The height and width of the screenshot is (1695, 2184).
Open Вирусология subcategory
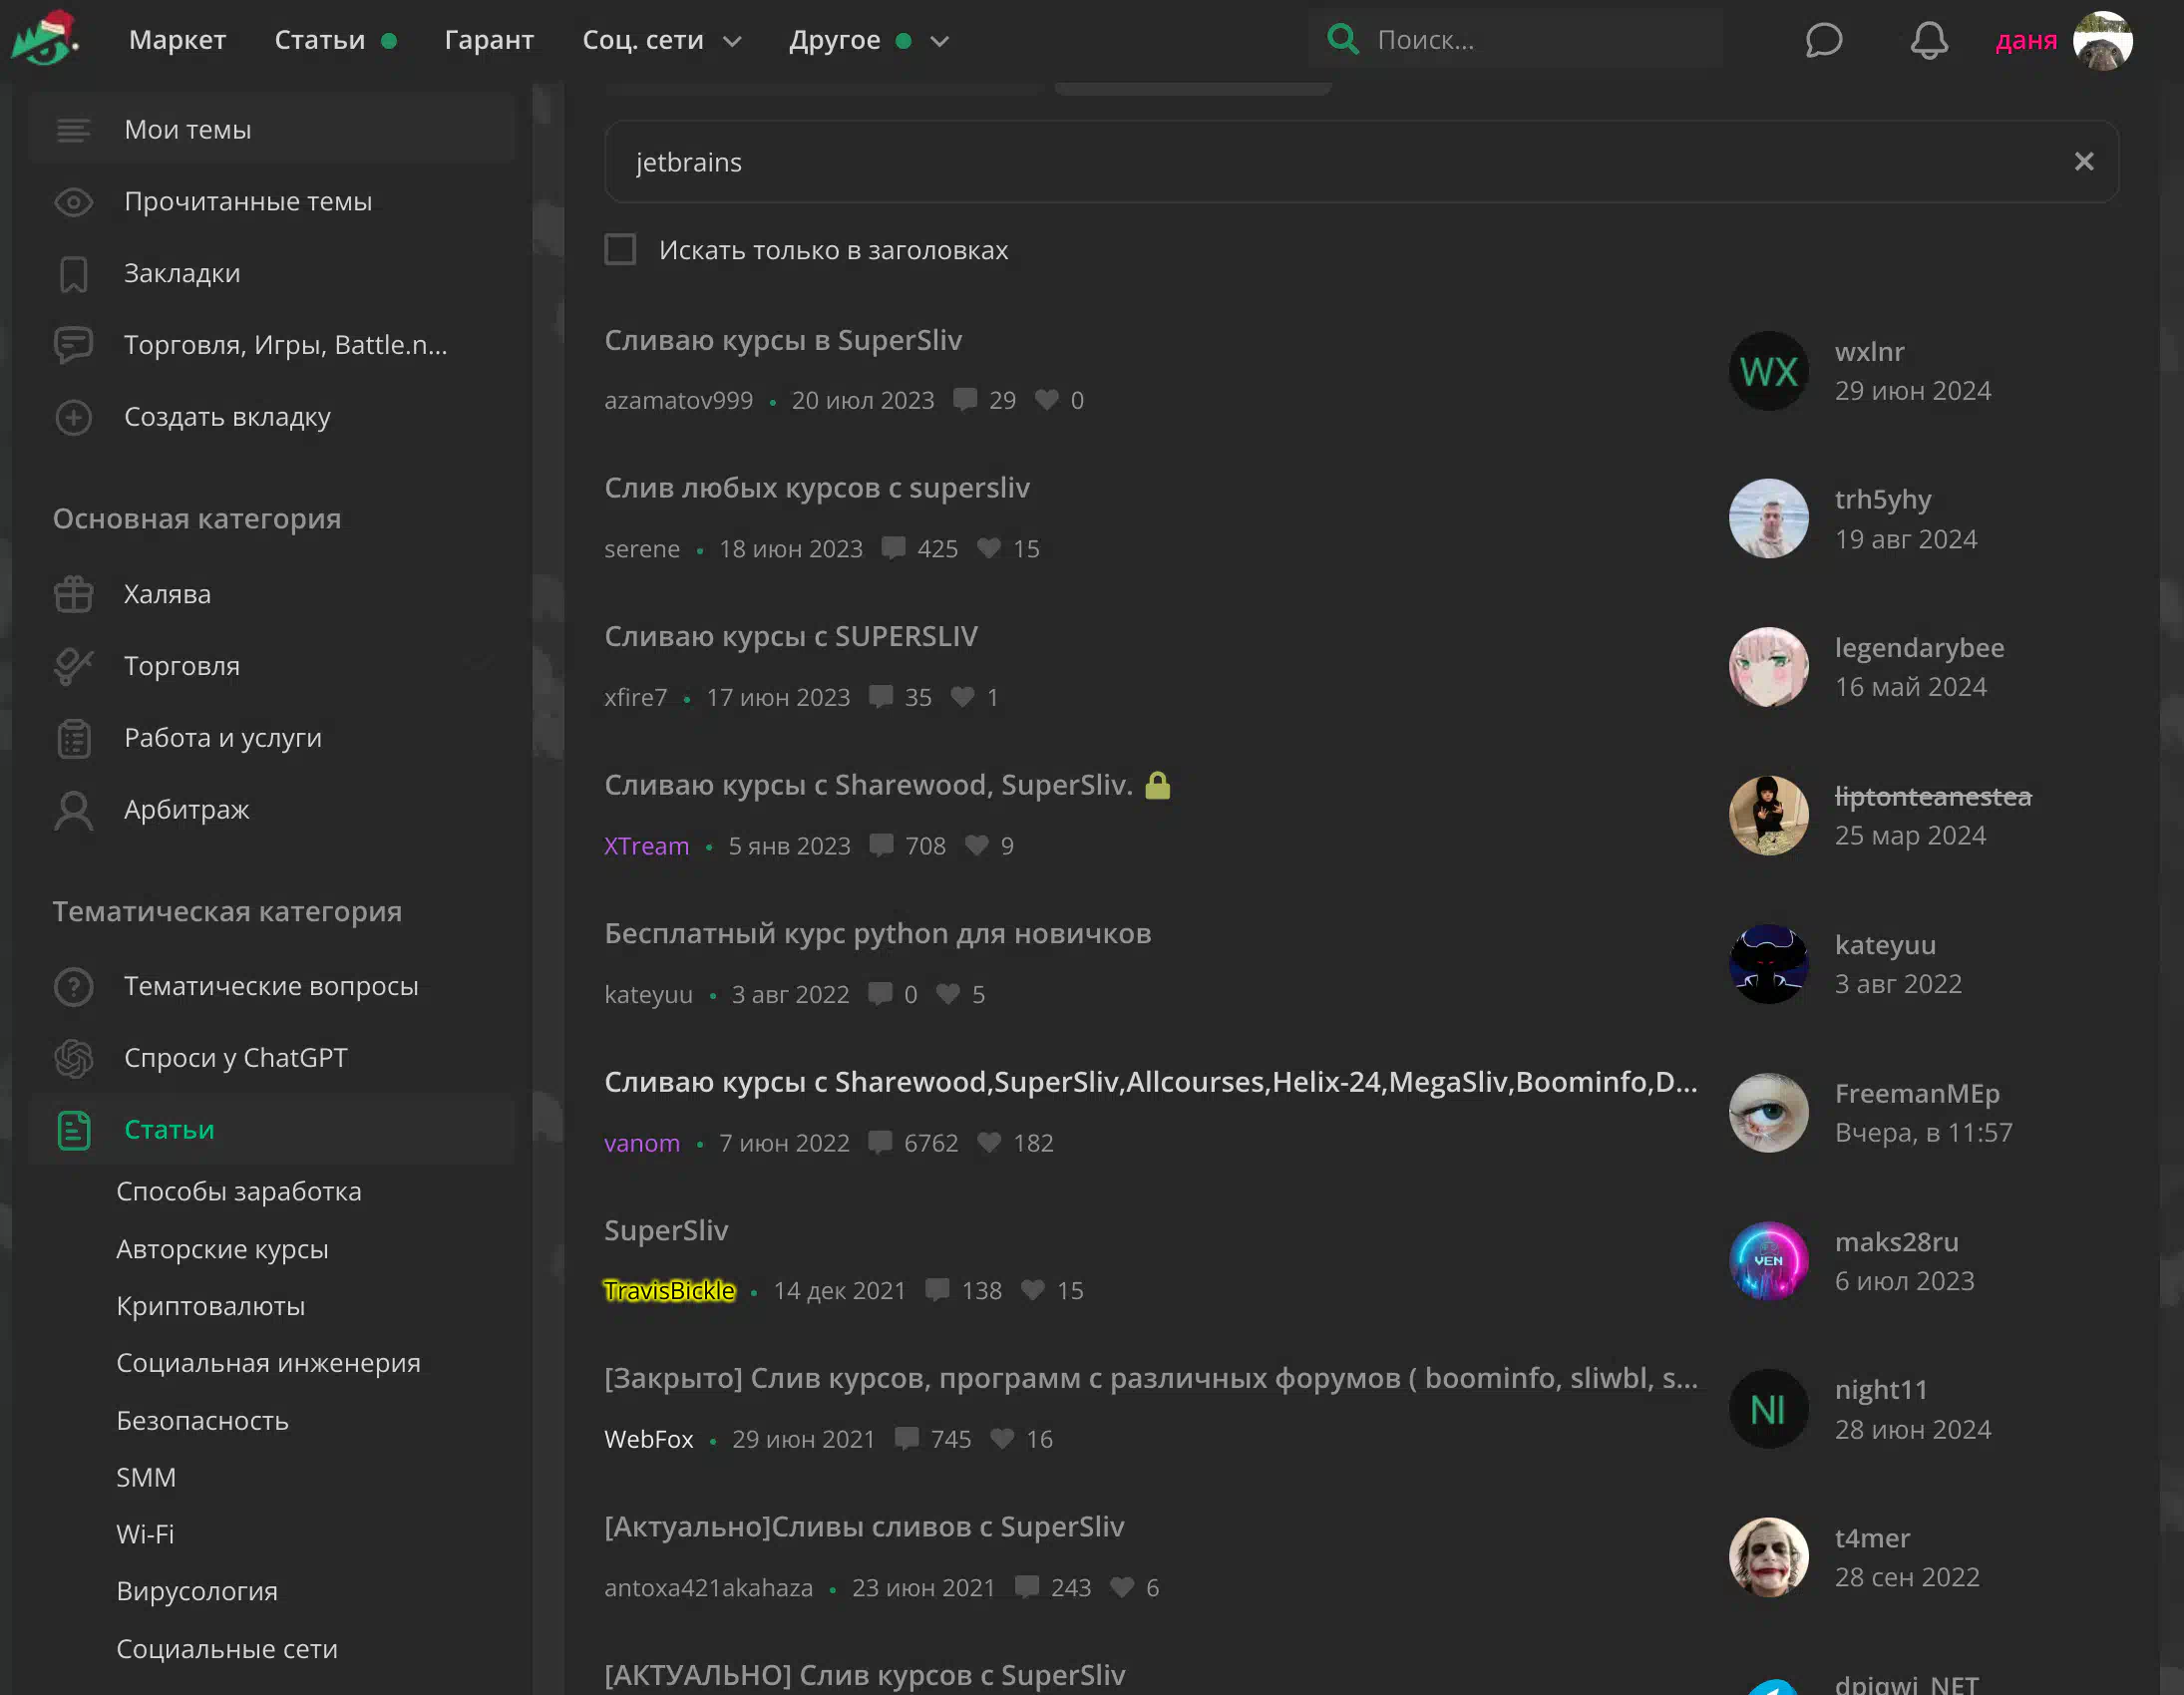197,1591
